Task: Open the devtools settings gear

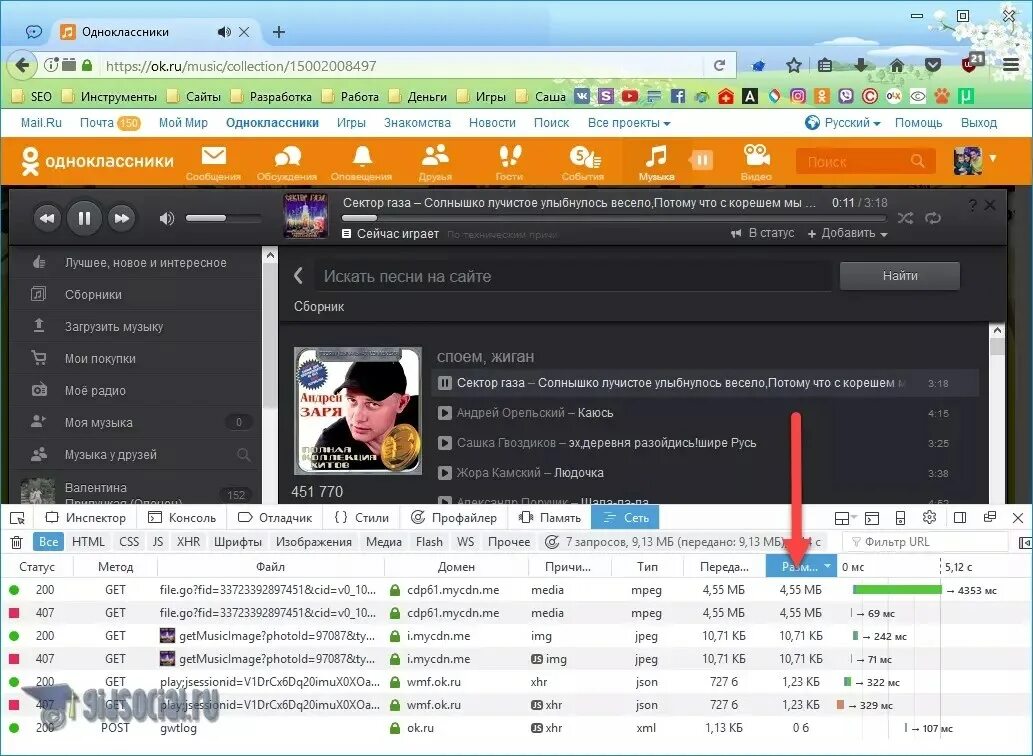Action: click(930, 518)
